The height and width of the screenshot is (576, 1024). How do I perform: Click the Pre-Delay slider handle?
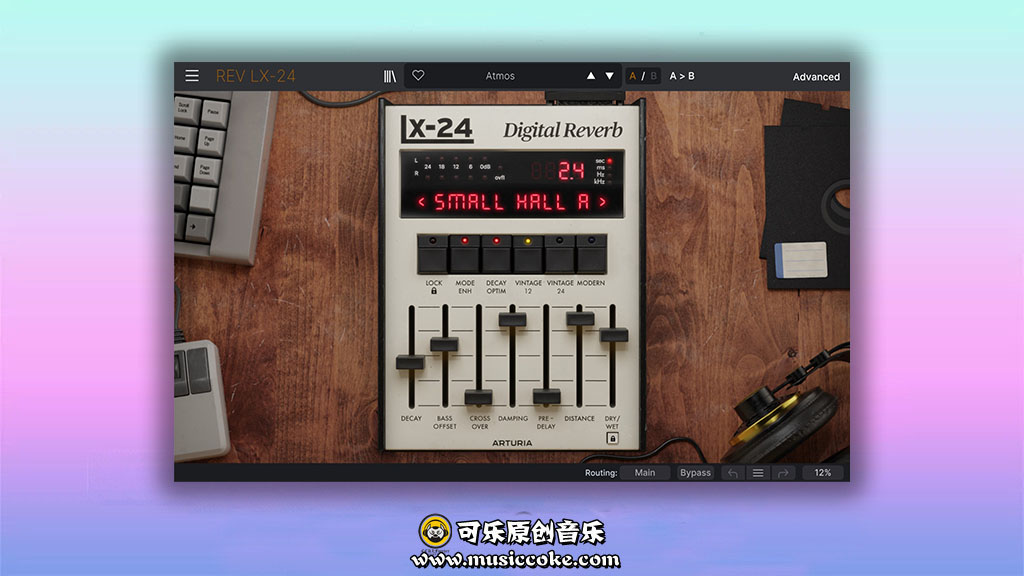[x=546, y=396]
